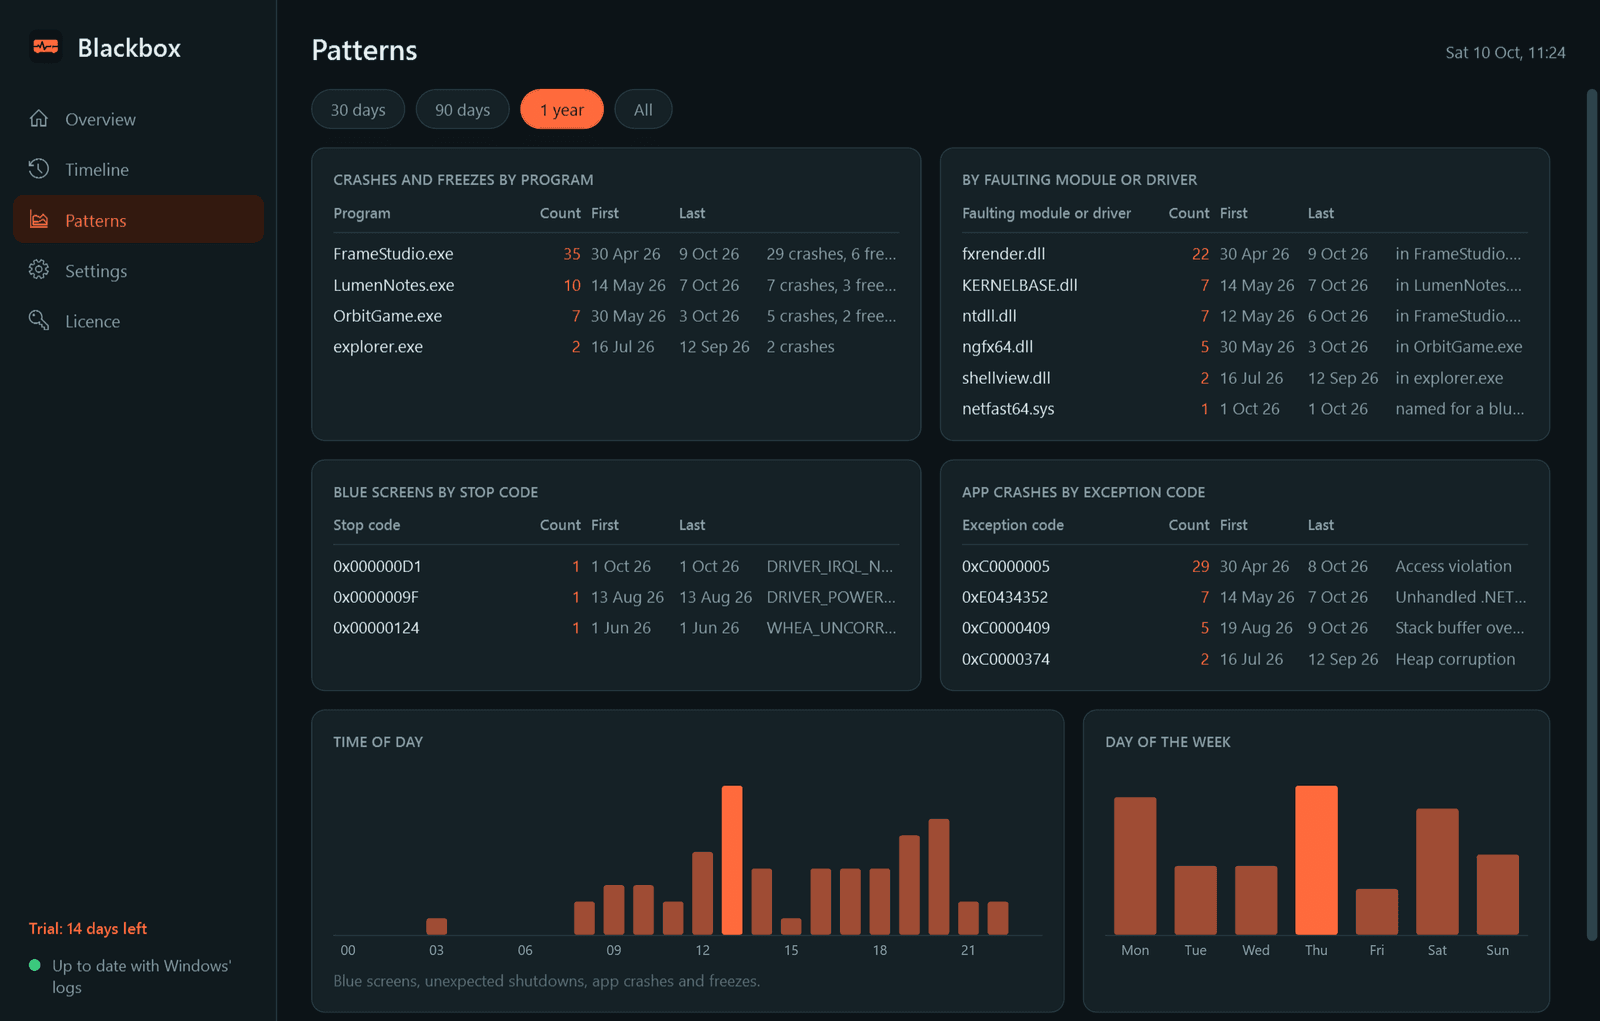
Task: Click the Trial: 14 days left link
Action: tap(88, 928)
